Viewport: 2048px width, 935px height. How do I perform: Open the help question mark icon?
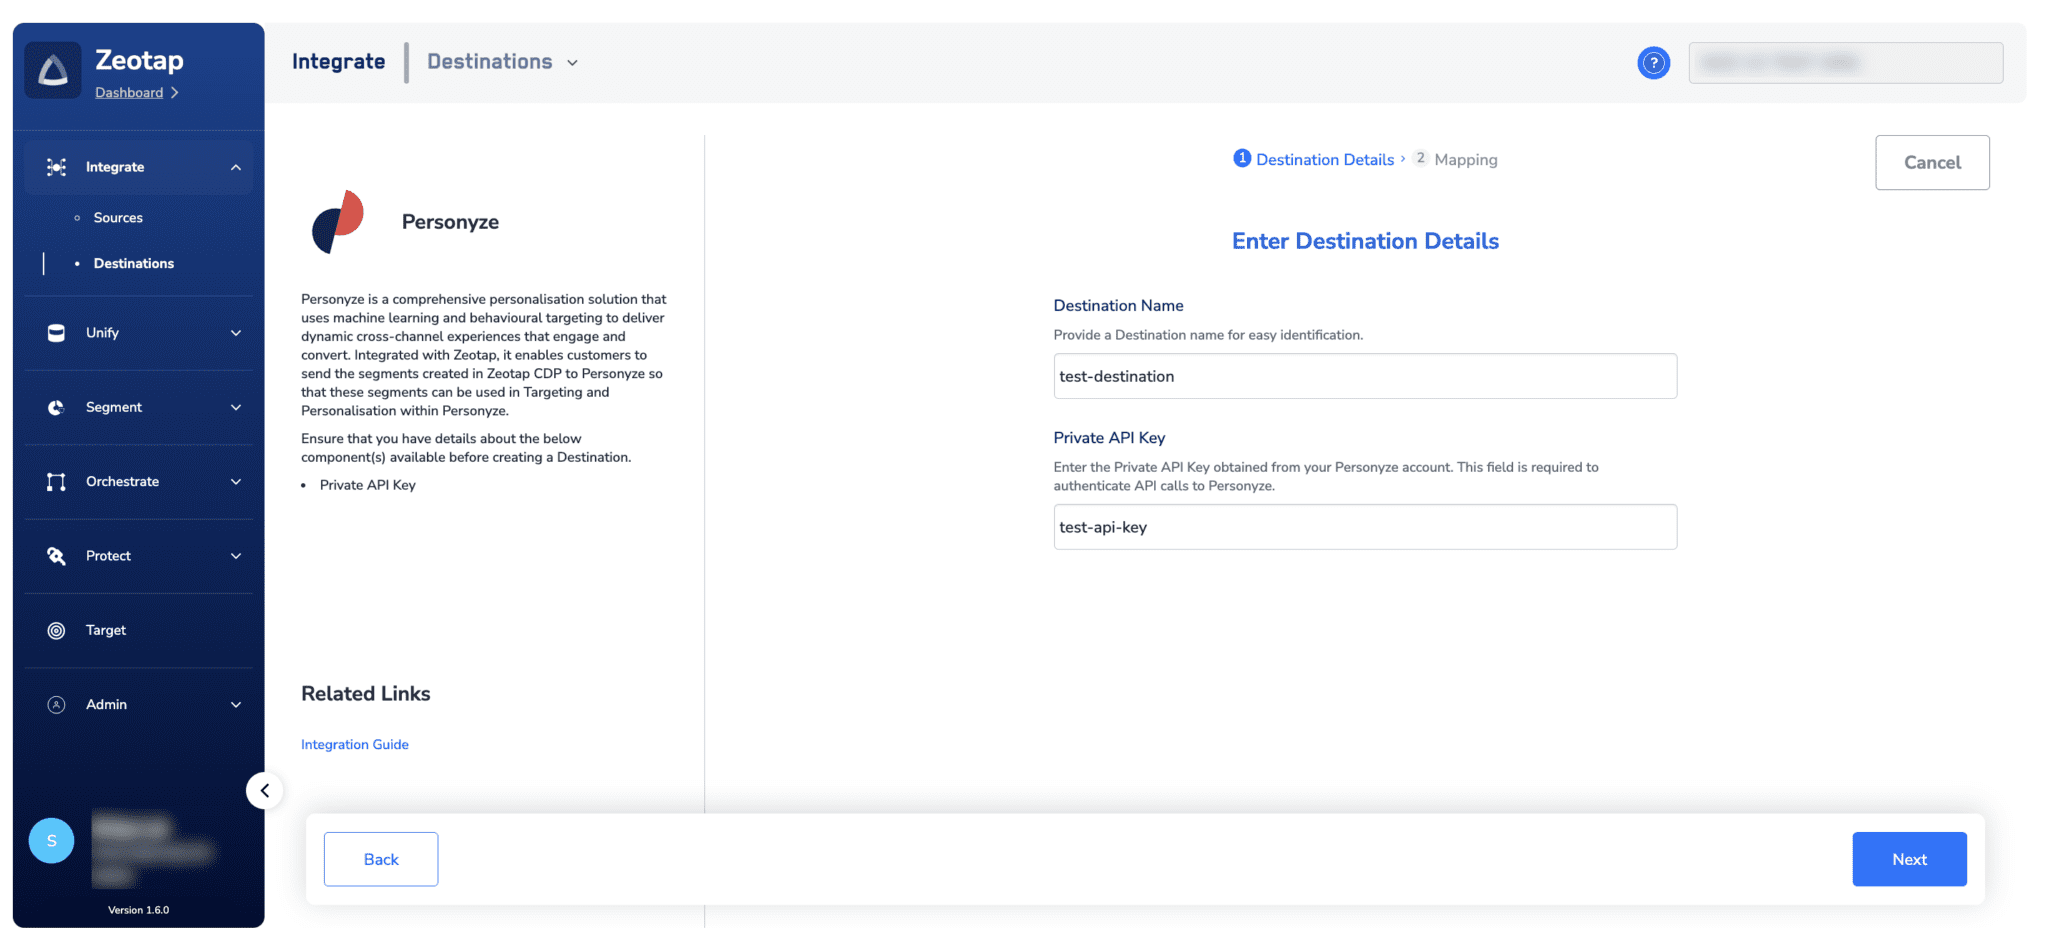(1654, 62)
